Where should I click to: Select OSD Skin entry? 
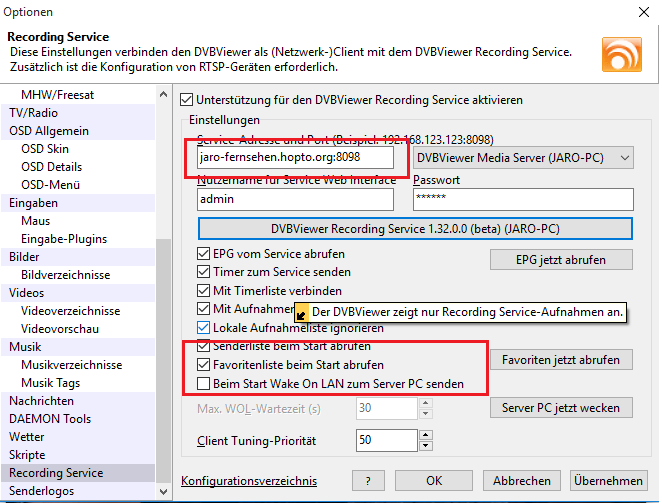pyautogui.click(x=78, y=149)
